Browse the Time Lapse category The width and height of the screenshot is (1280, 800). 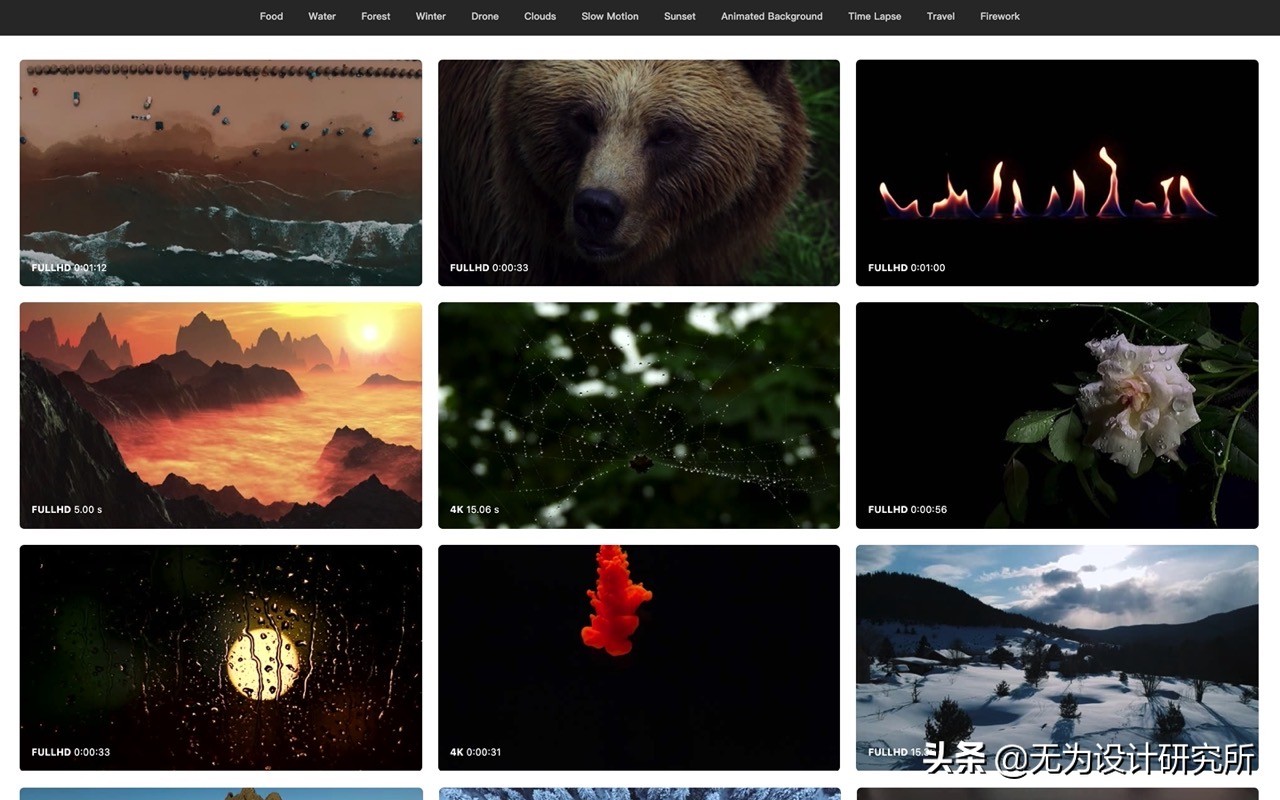875,16
